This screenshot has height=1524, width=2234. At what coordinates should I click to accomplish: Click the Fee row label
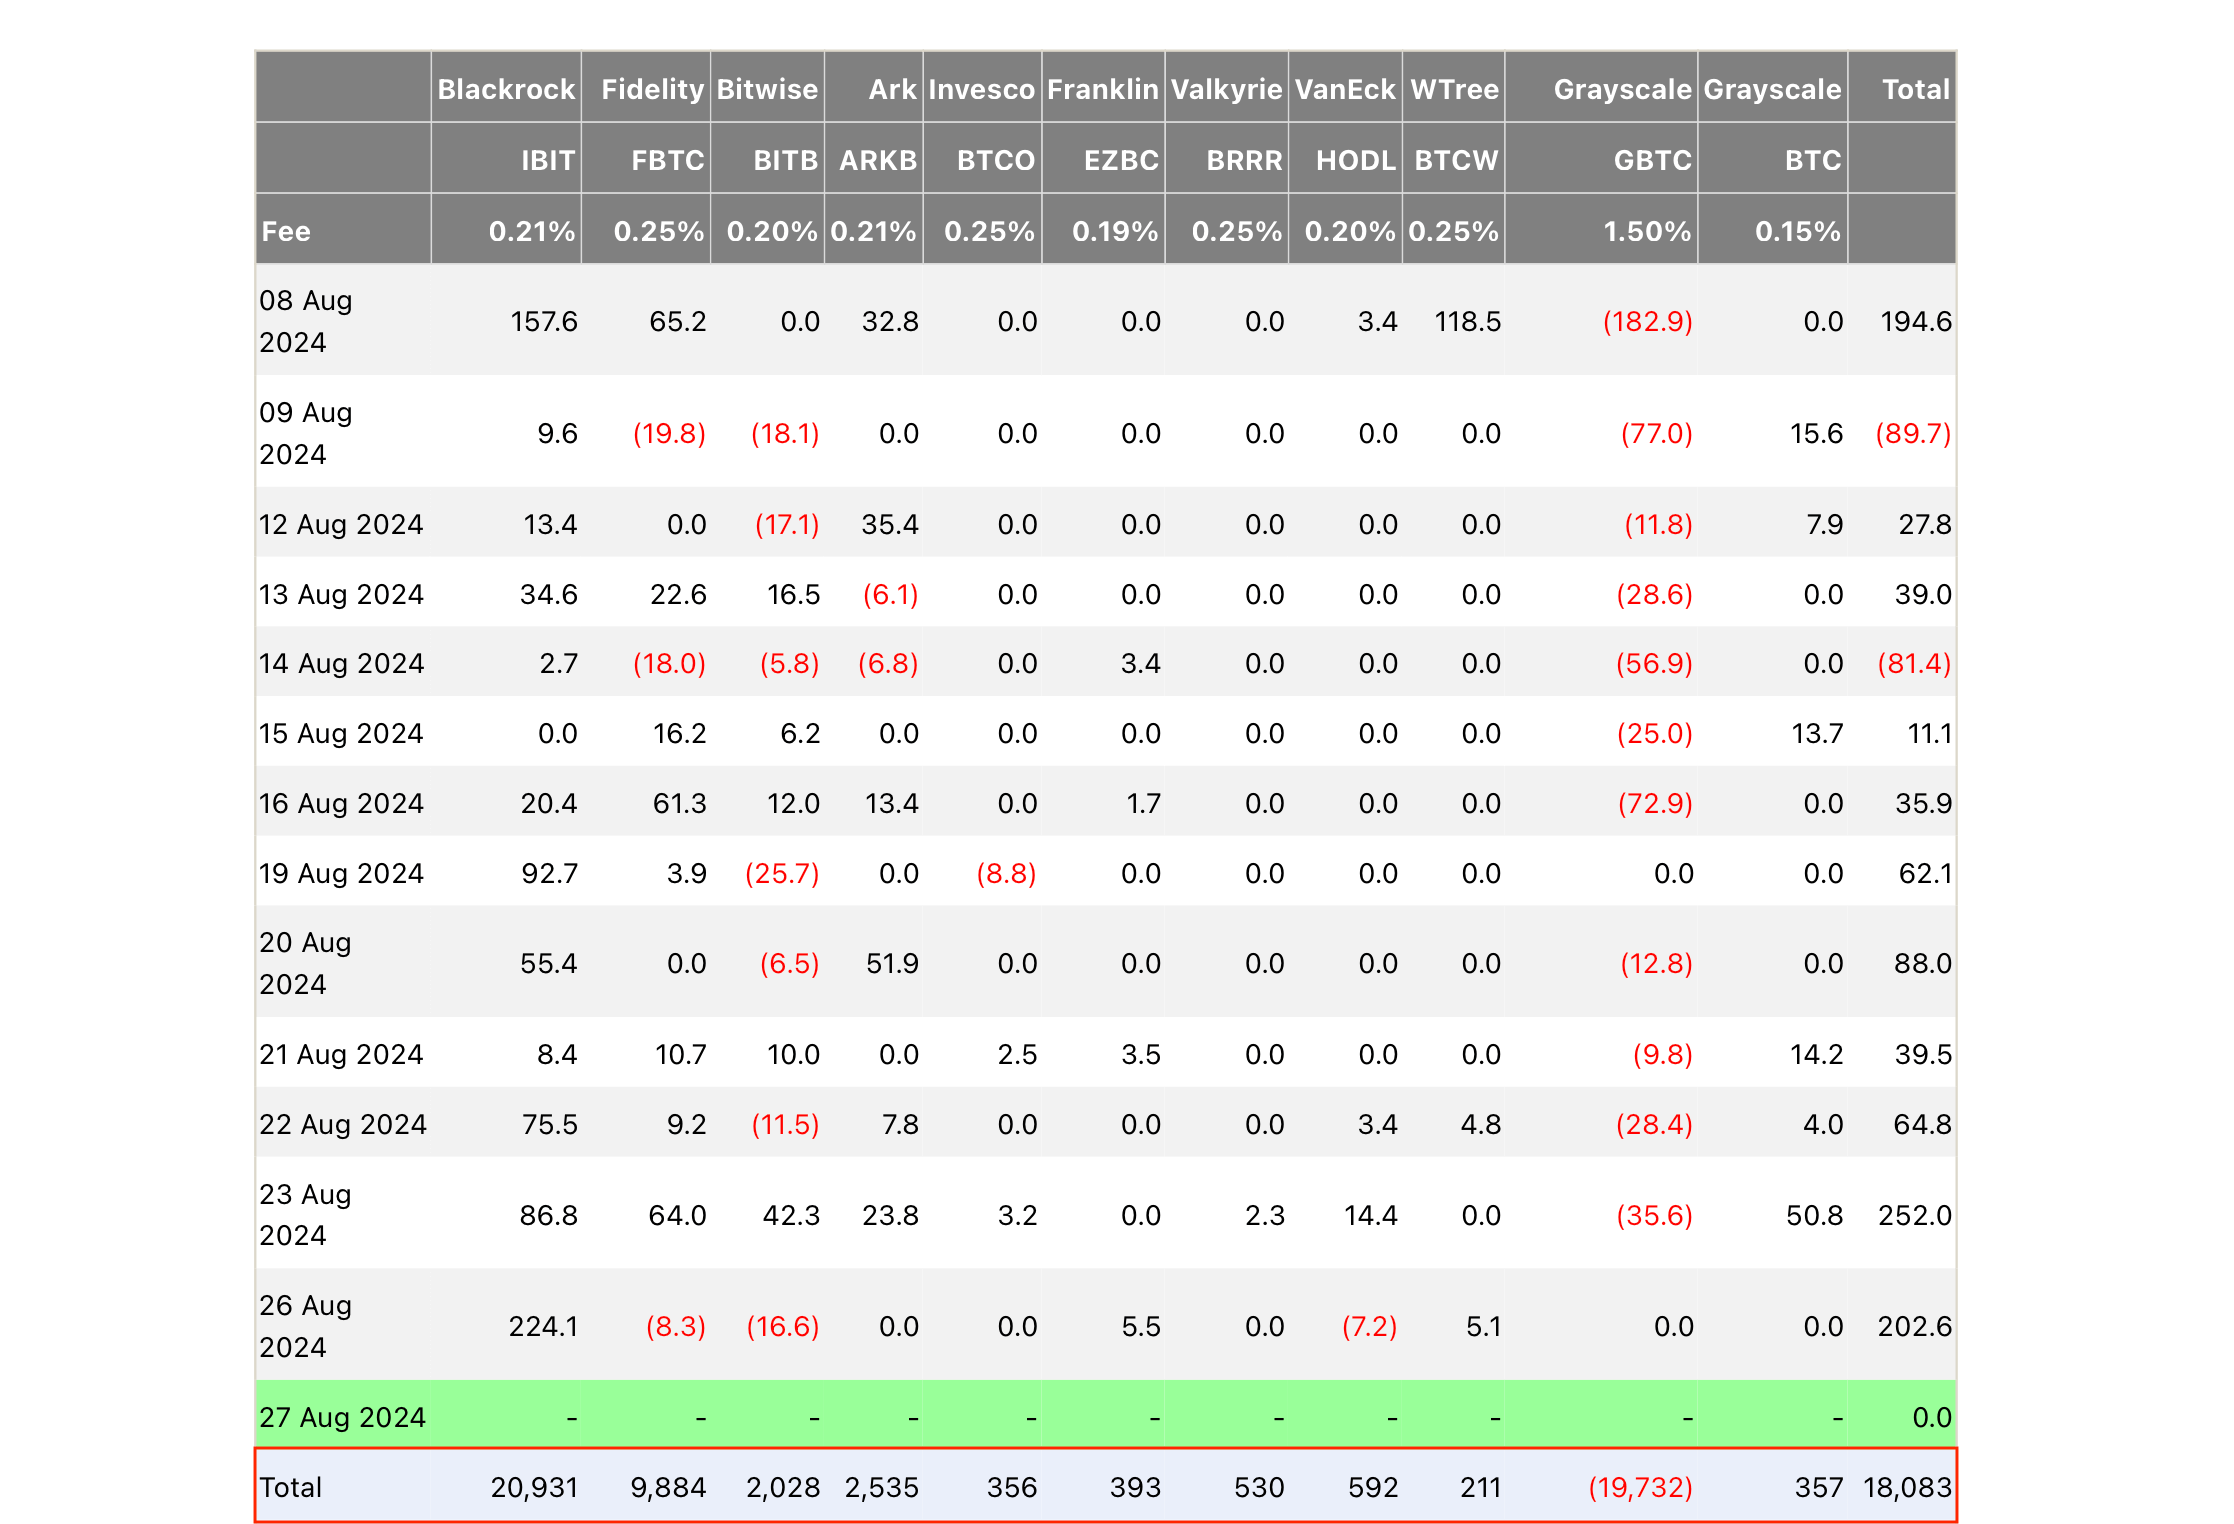pos(286,231)
